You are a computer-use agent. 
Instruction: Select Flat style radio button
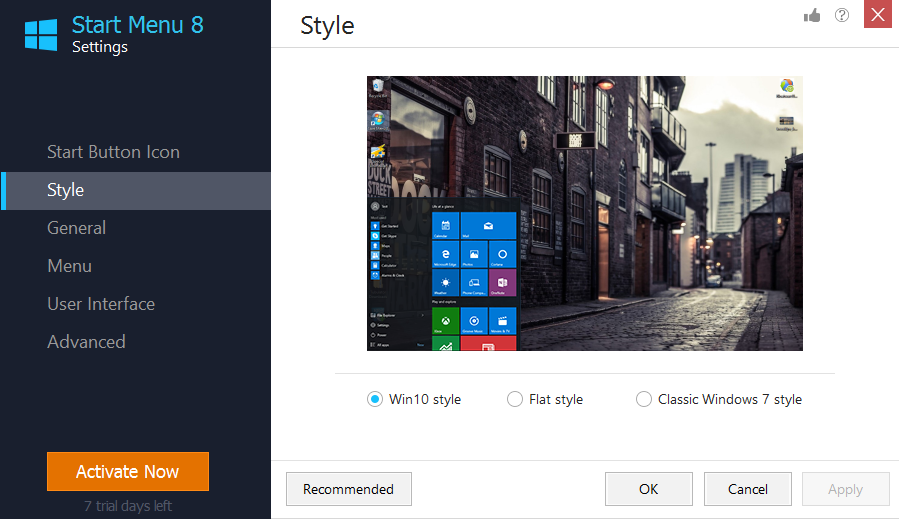(515, 399)
